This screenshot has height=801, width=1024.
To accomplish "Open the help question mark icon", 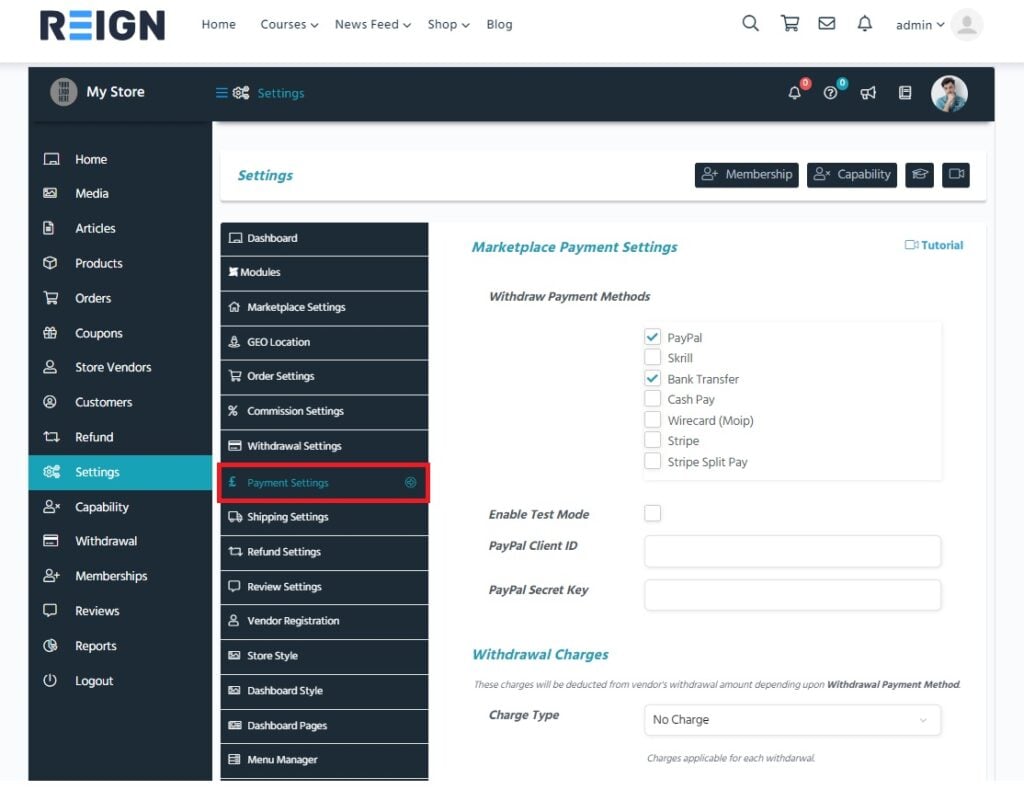I will click(830, 92).
